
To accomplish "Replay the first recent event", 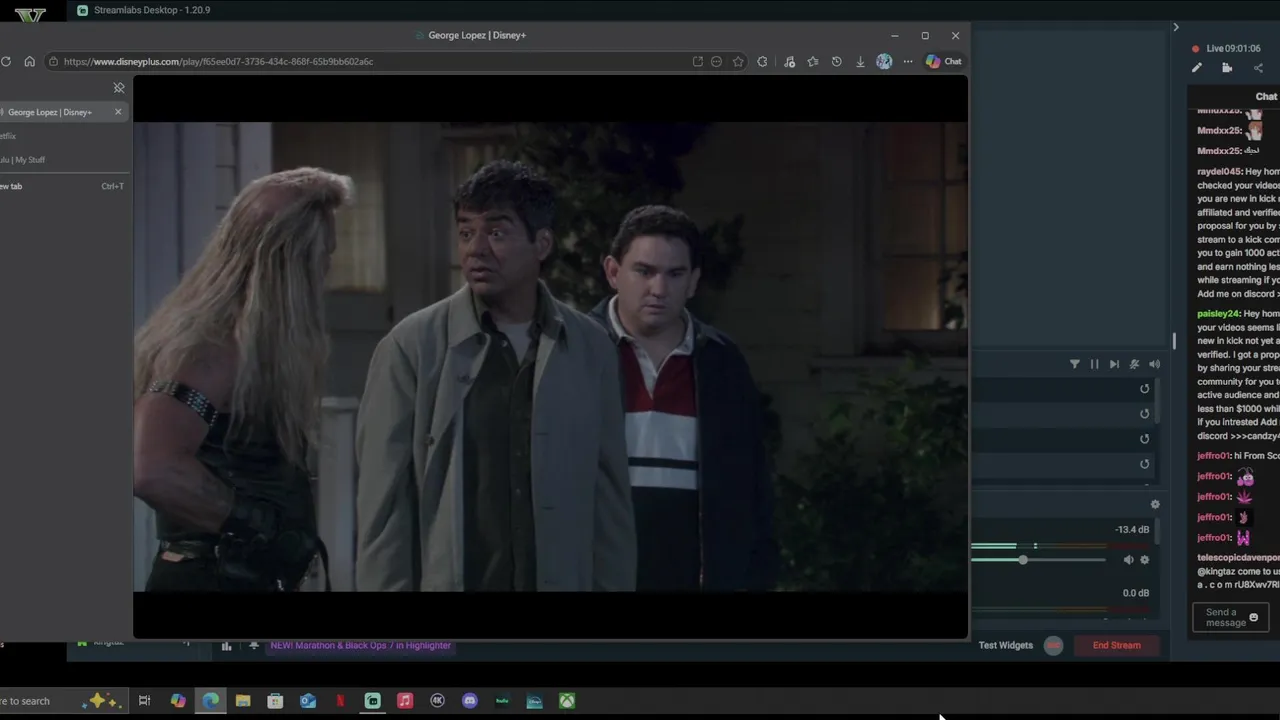I will tap(1145, 389).
